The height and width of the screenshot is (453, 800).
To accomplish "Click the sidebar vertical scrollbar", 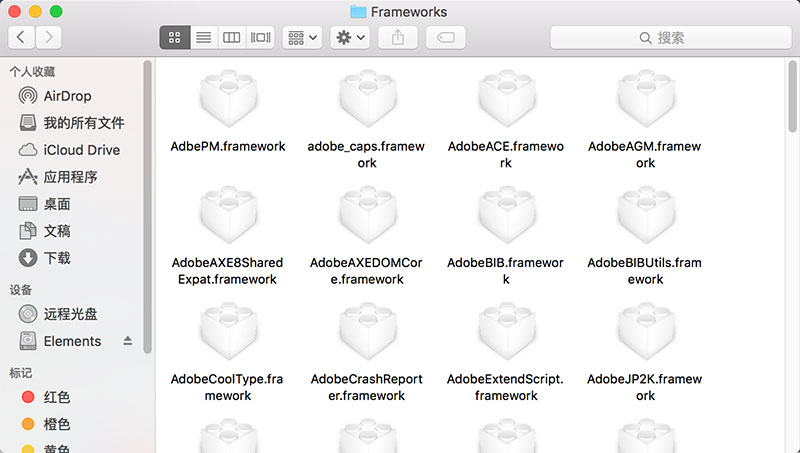I will click(x=147, y=207).
